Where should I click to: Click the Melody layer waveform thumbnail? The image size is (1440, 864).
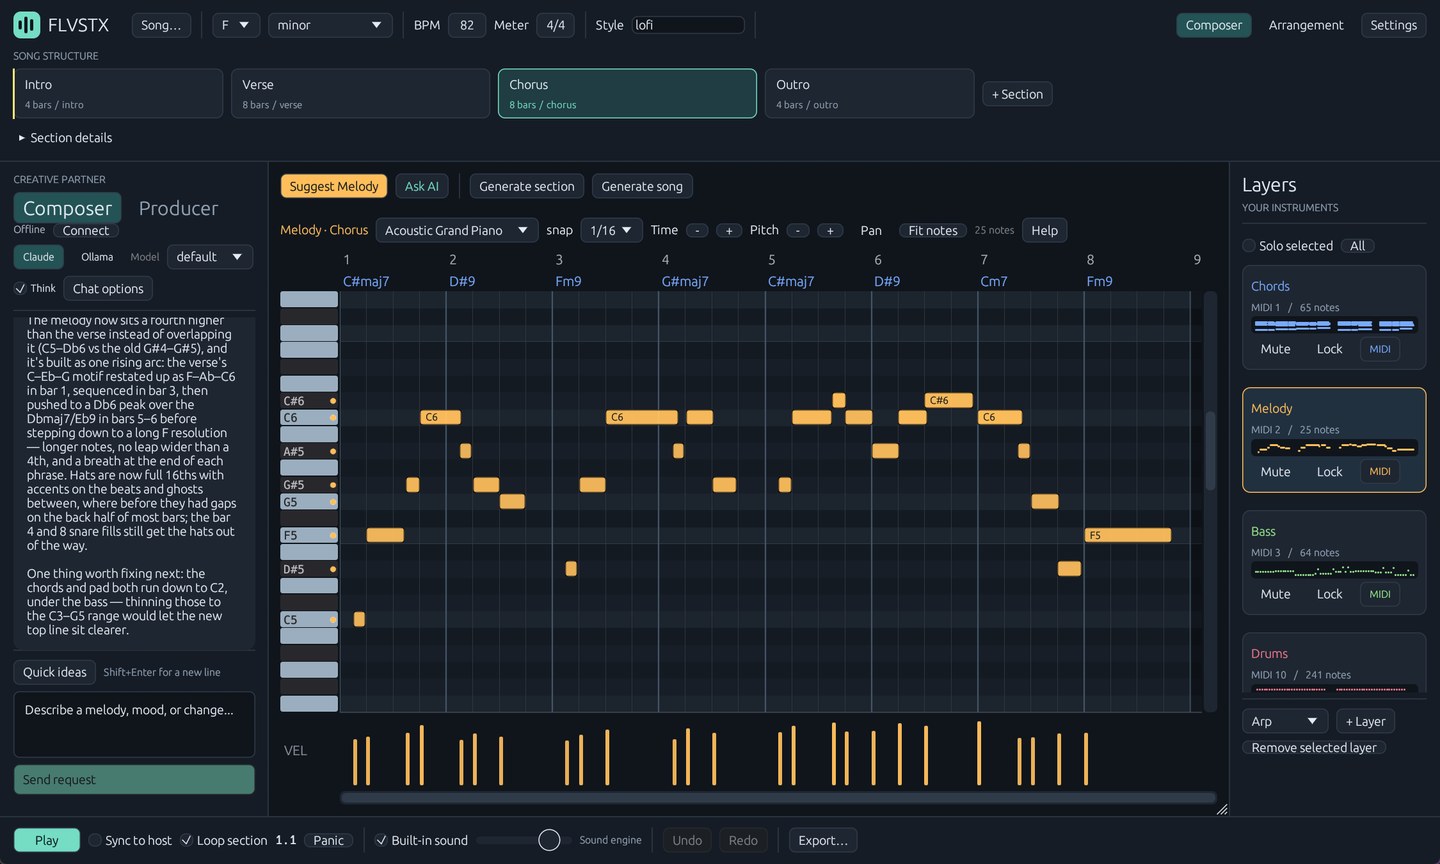(1334, 448)
